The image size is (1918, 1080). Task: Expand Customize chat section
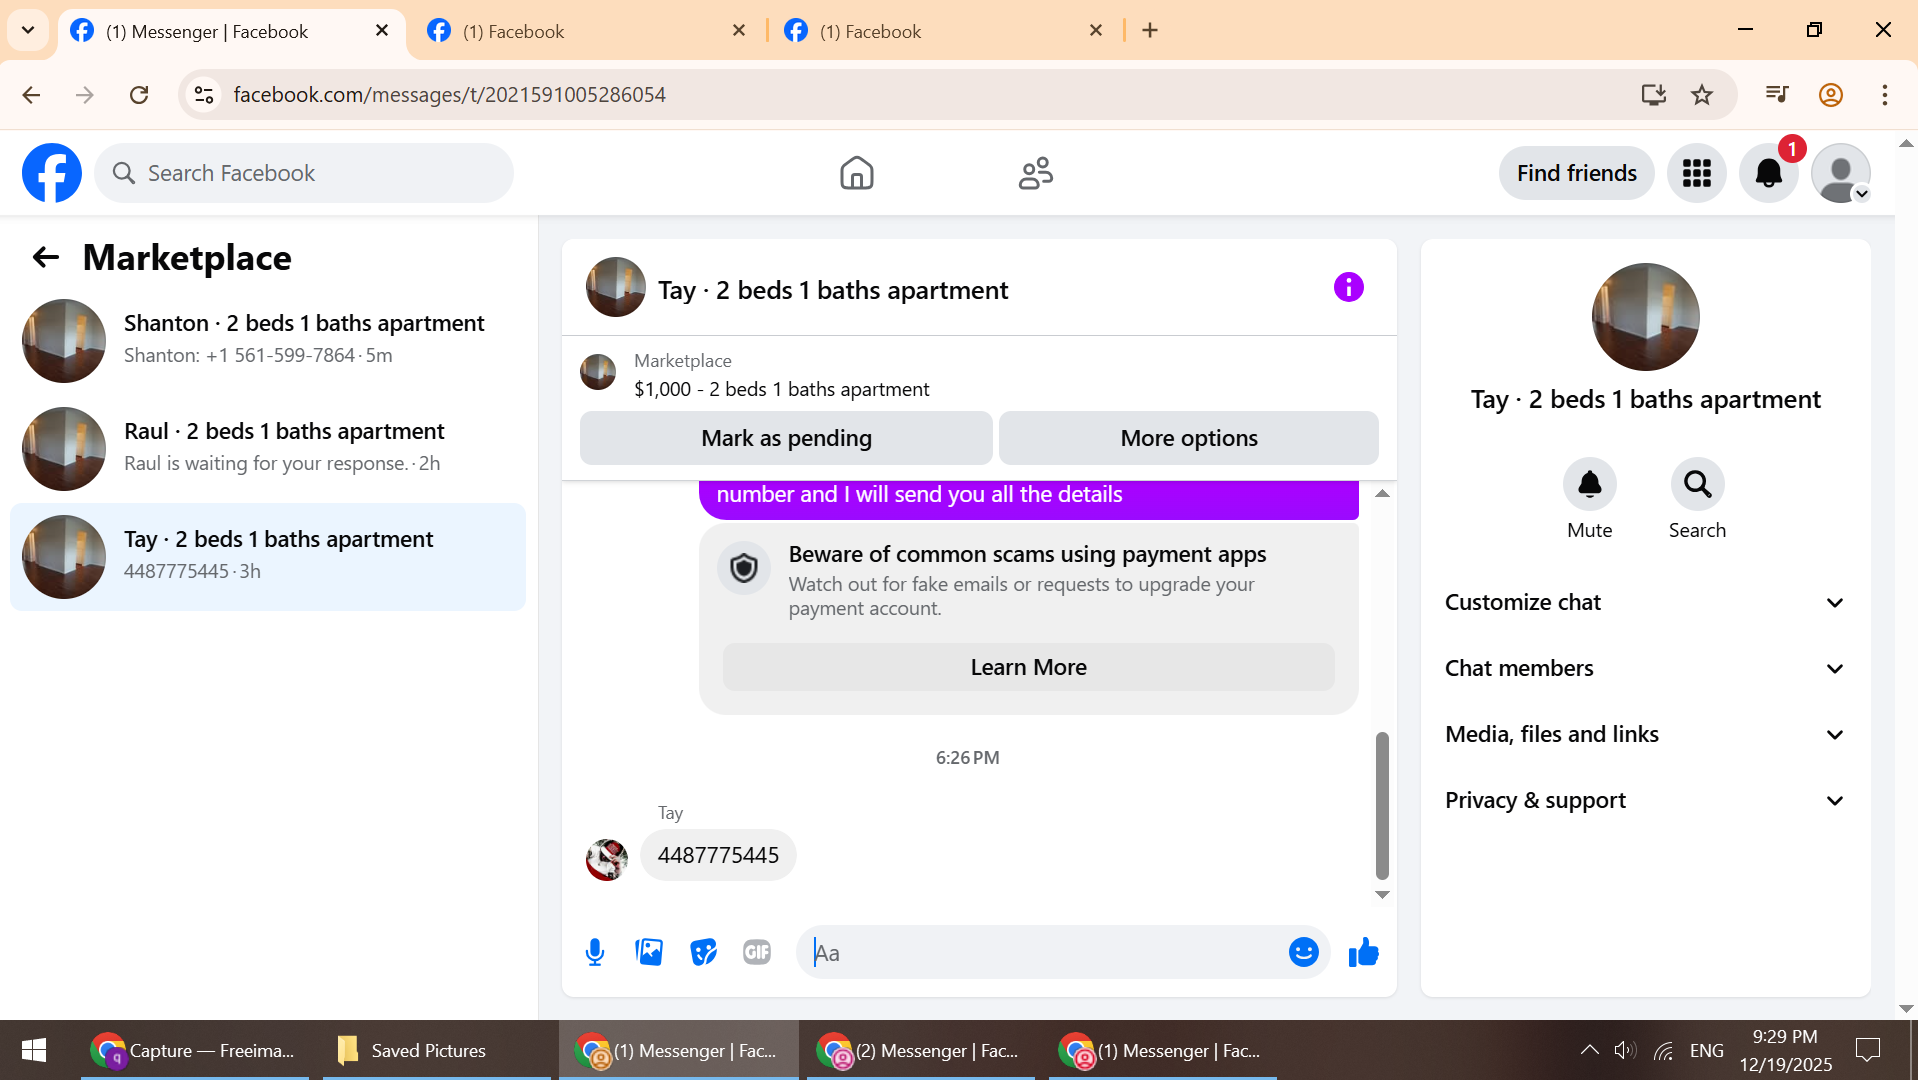(1645, 602)
